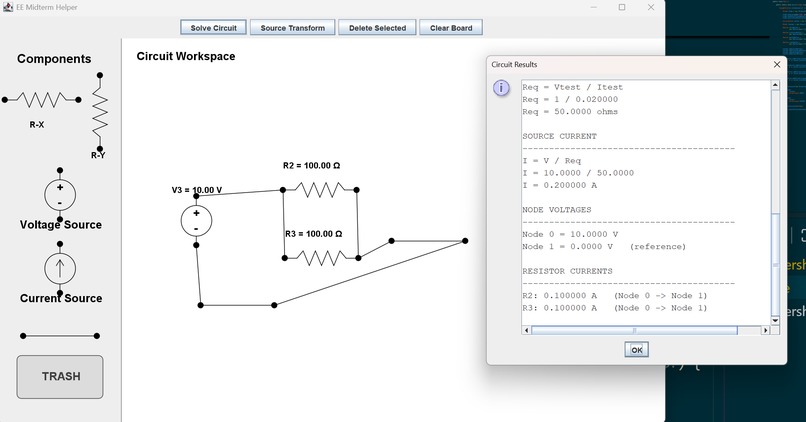806x422 pixels.
Task: Select resistor R3 in the workspace
Action: pyautogui.click(x=321, y=258)
